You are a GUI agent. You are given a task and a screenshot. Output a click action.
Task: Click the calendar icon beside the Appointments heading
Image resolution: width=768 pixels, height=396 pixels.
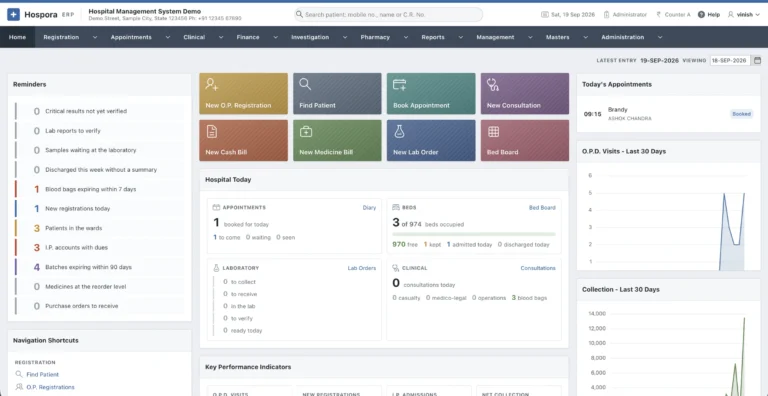coord(216,207)
